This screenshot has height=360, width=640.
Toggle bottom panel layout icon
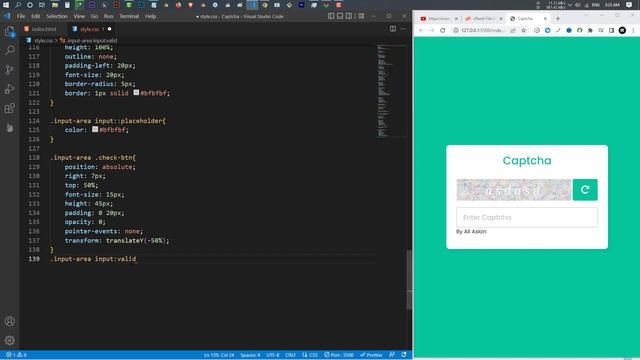pos(340,16)
